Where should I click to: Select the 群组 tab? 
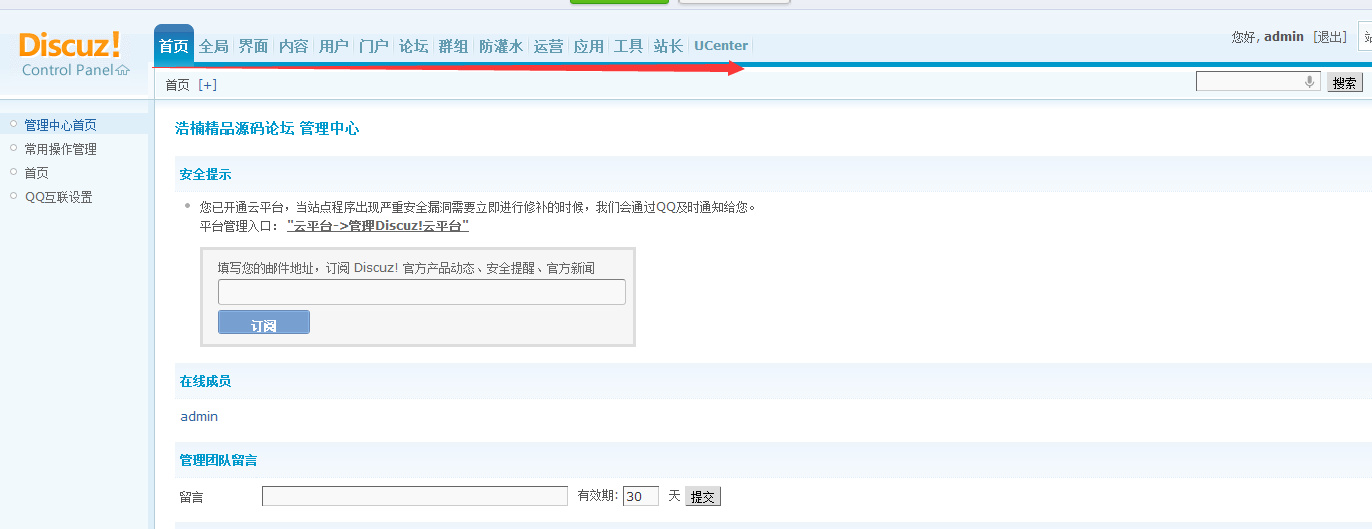click(454, 46)
